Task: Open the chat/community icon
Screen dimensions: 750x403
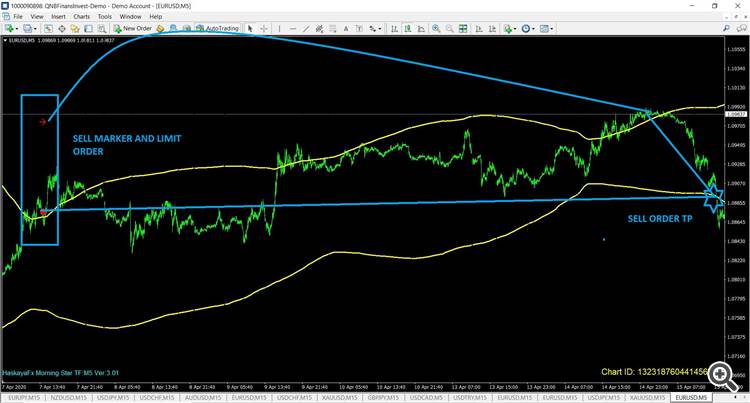Action: (x=740, y=28)
